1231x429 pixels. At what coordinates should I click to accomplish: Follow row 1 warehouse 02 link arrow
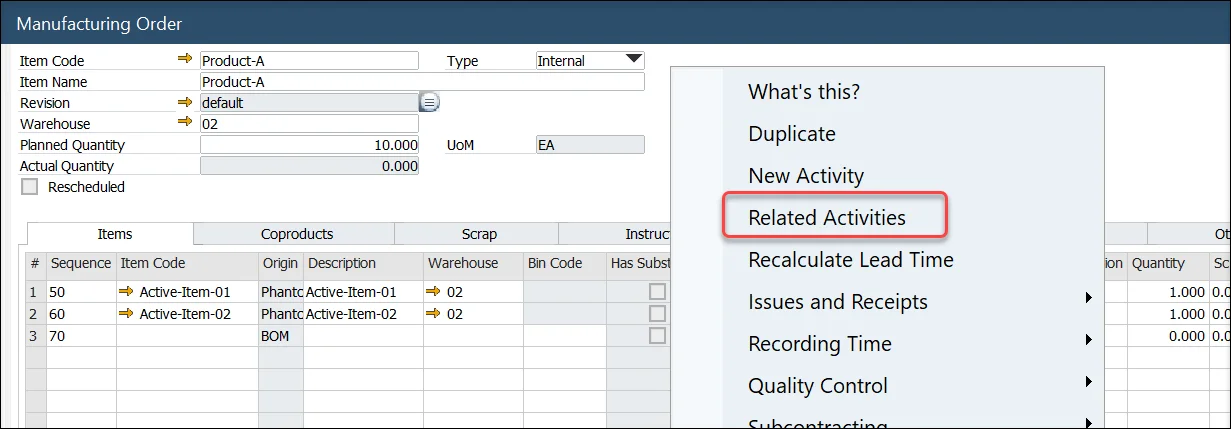click(x=434, y=292)
